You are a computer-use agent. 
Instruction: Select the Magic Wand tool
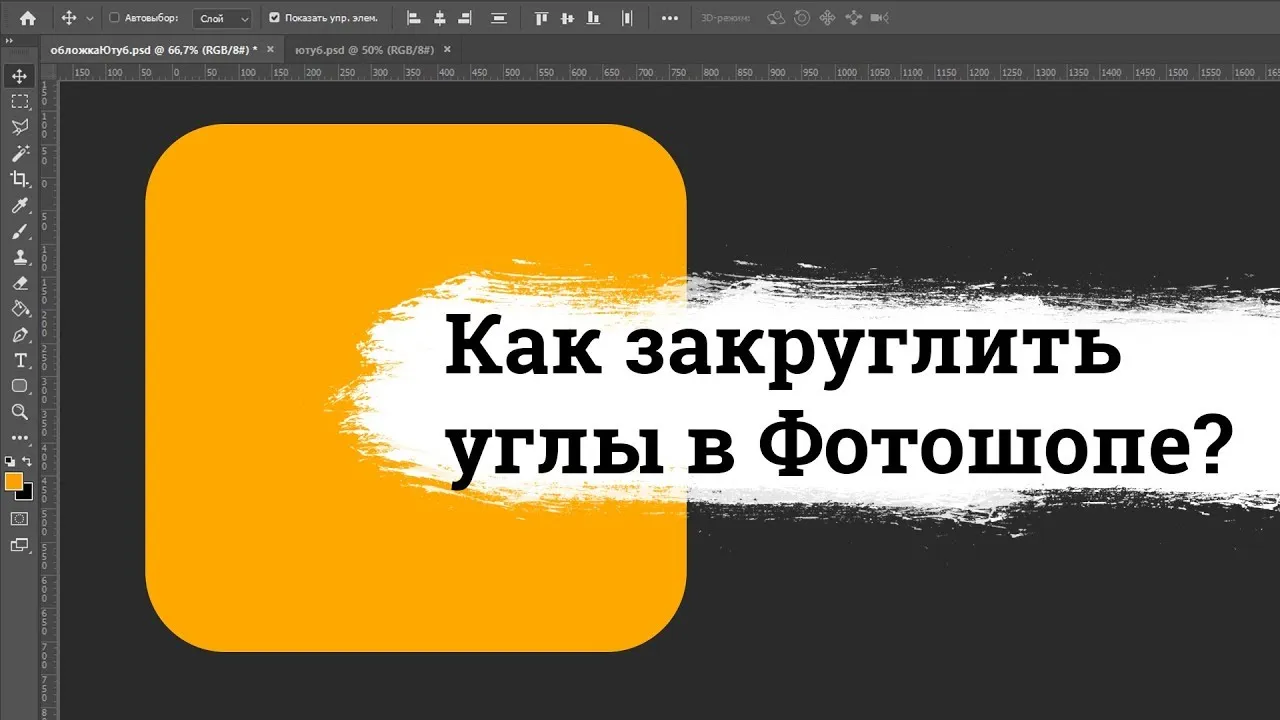click(19, 153)
